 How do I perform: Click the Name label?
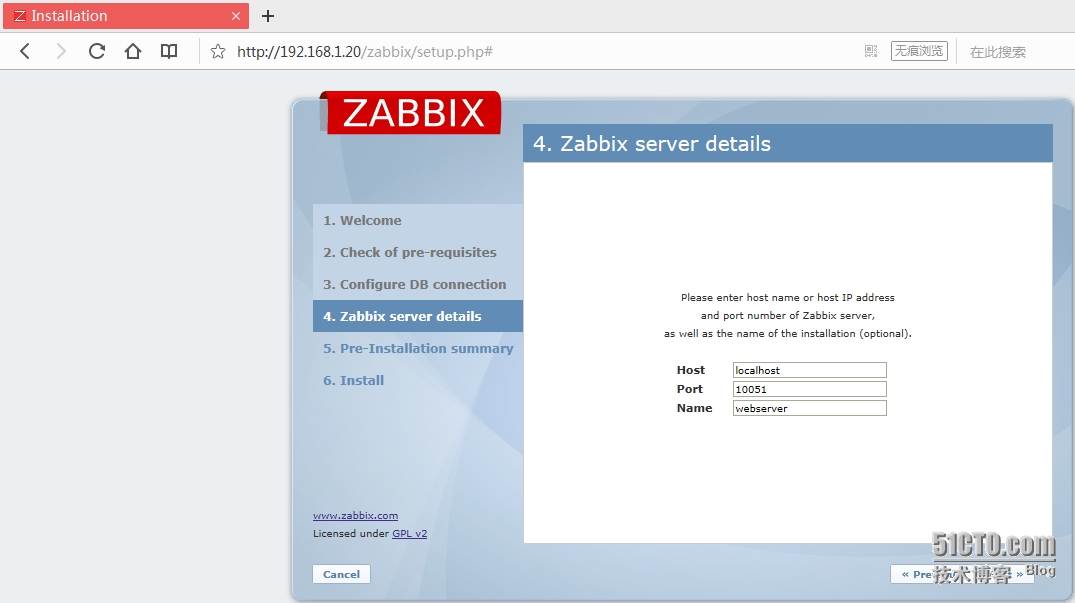click(x=694, y=408)
